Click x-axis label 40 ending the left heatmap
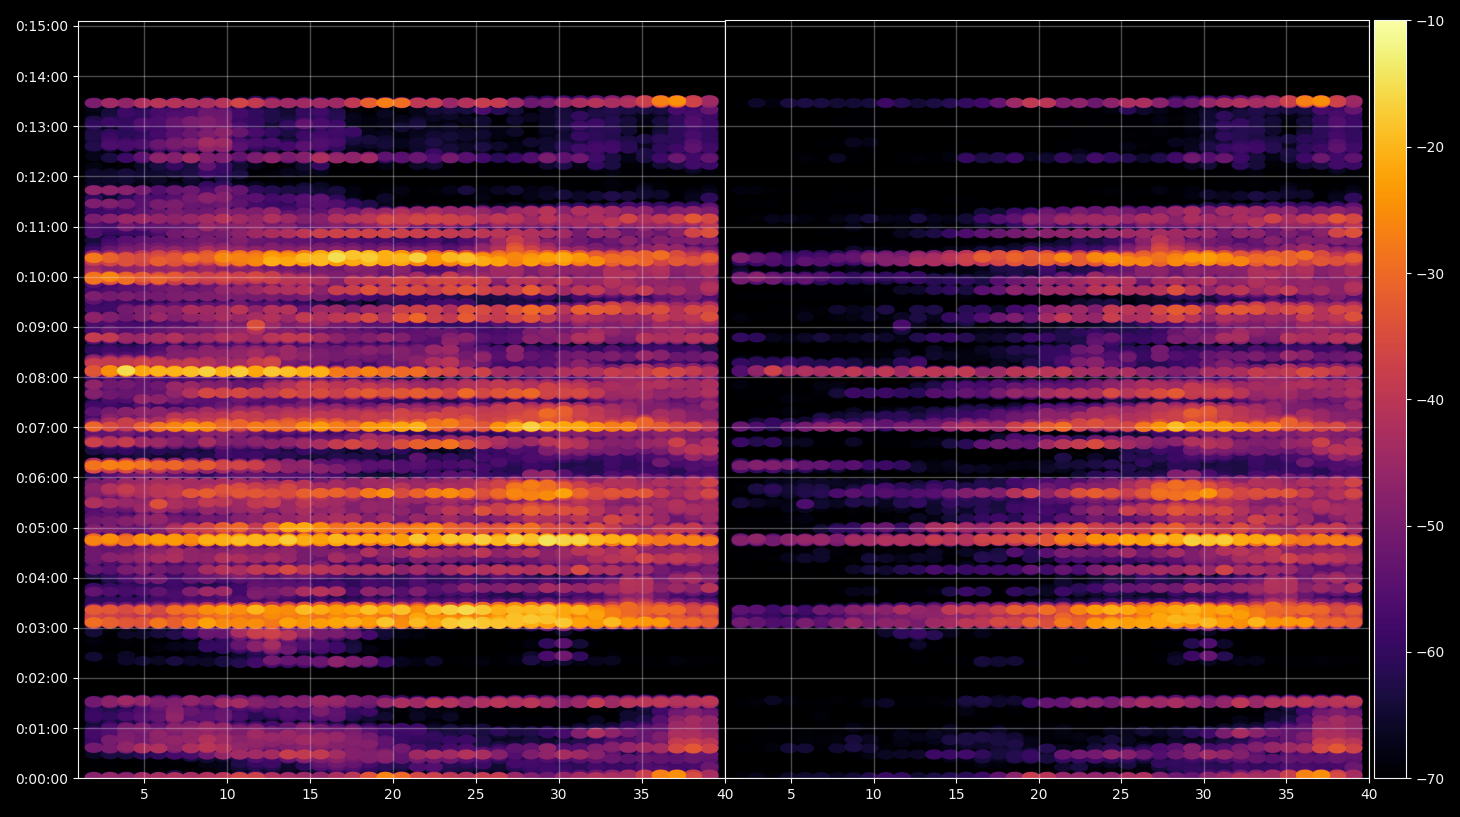 tap(725, 795)
